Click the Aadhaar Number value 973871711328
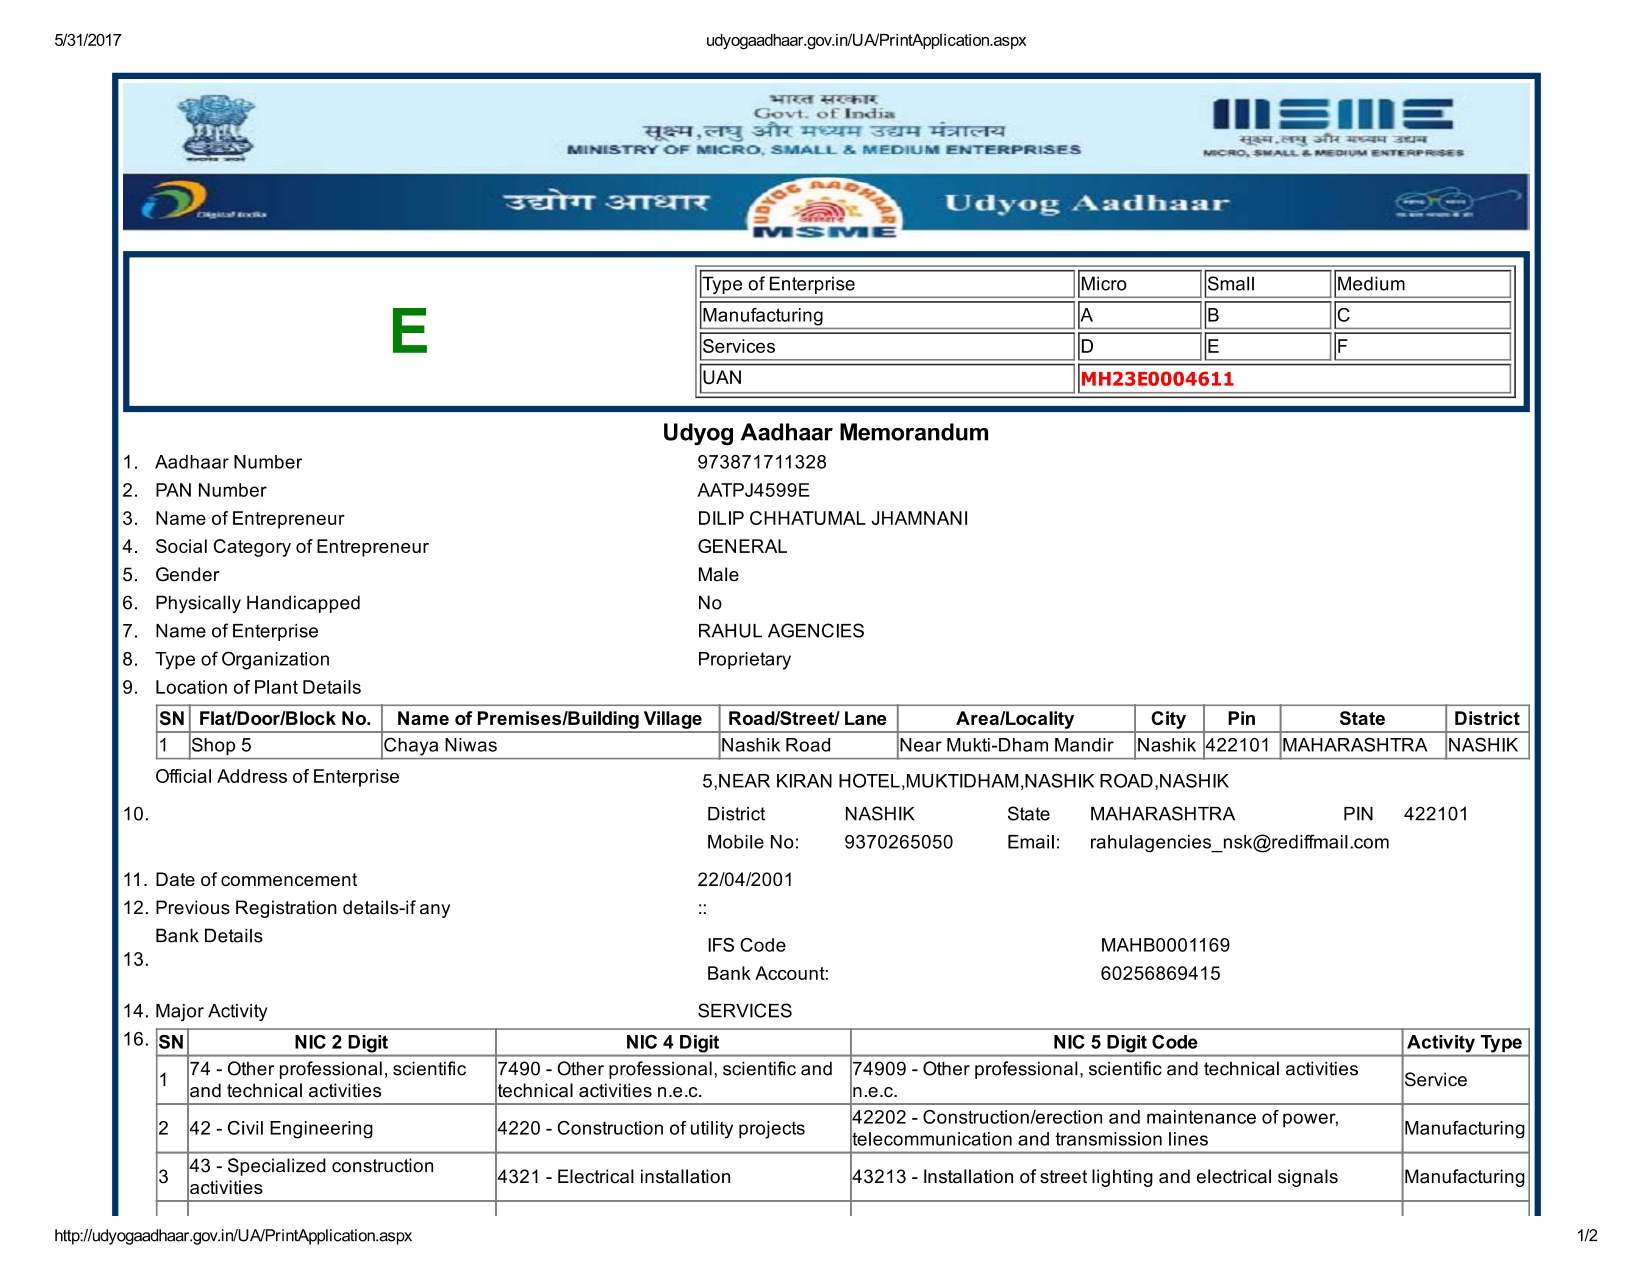This screenshot has height=1275, width=1650. 761,462
